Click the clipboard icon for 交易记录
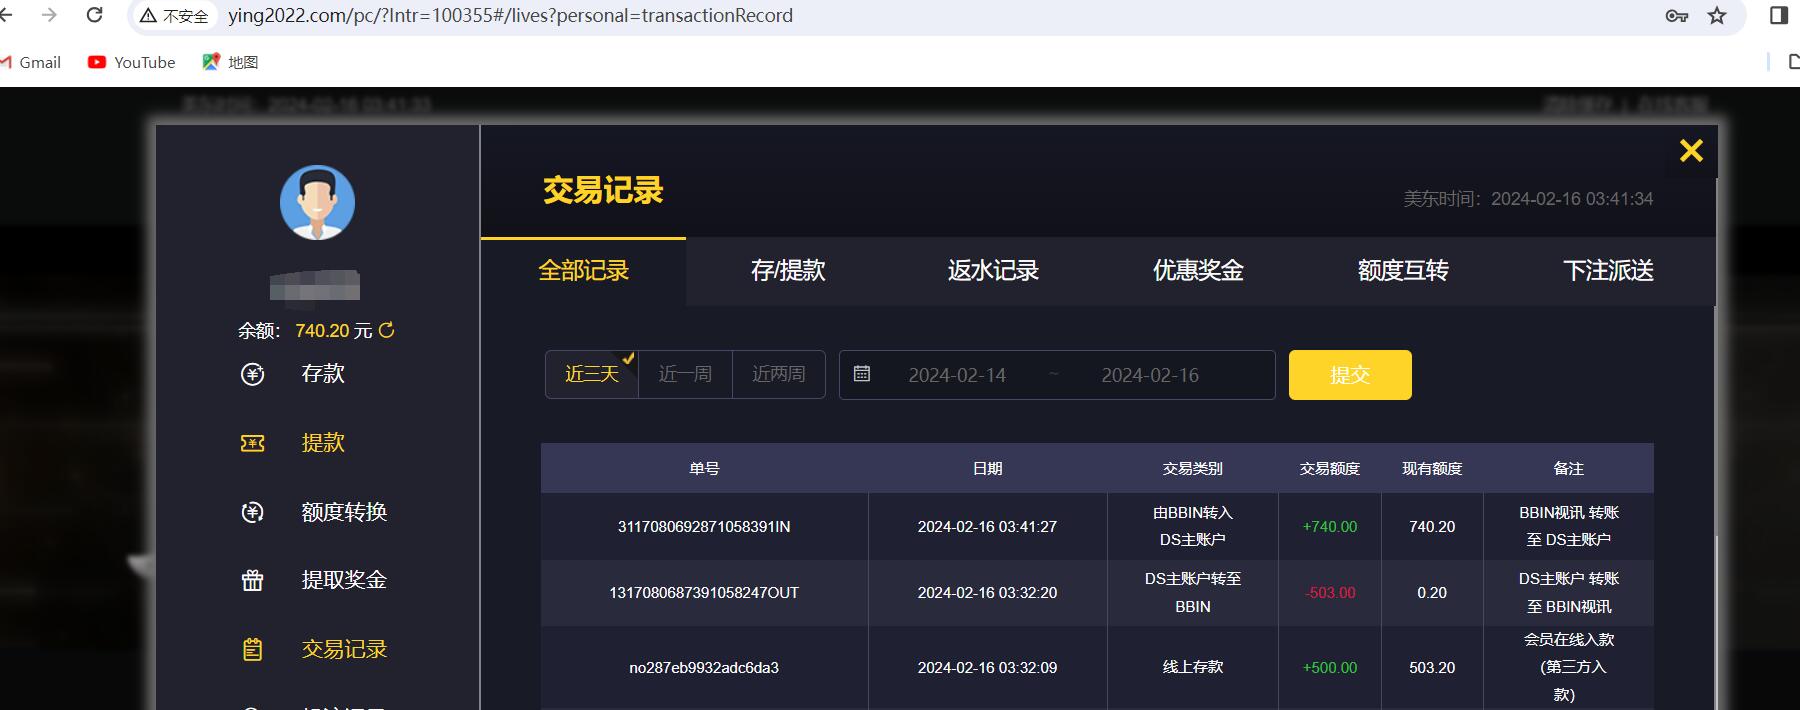 [x=253, y=649]
